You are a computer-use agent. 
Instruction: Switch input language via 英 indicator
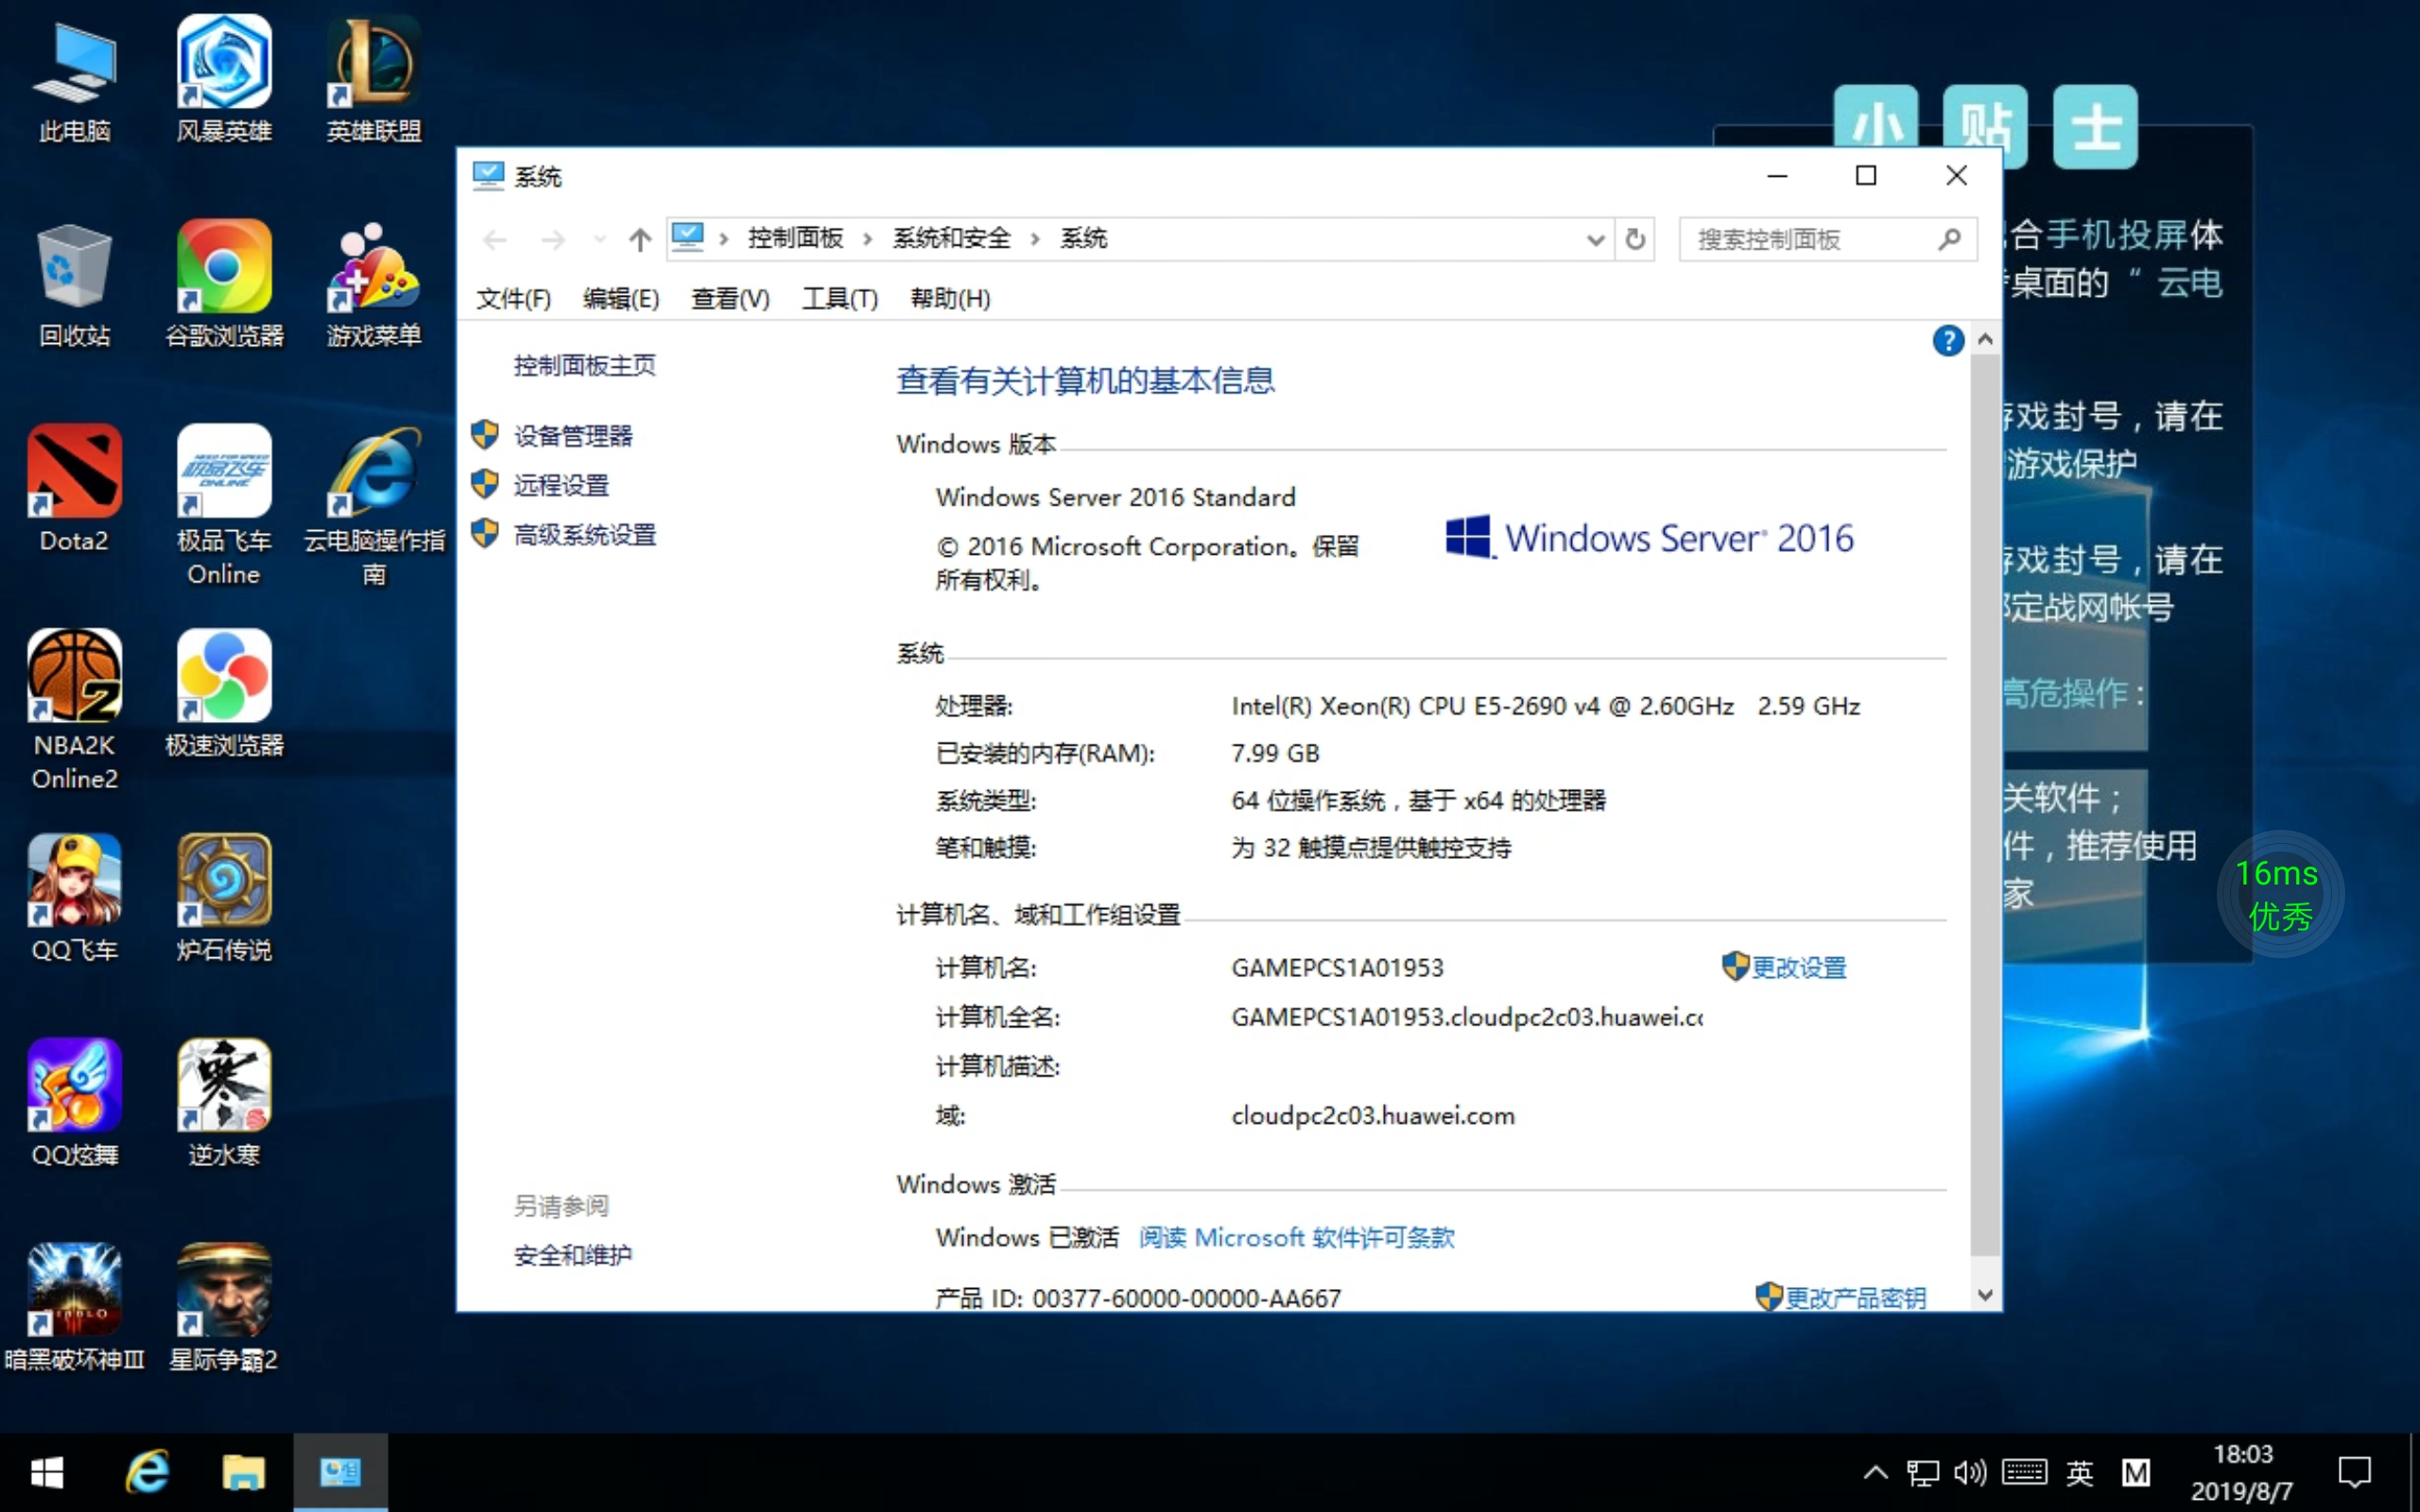pos(2081,1472)
